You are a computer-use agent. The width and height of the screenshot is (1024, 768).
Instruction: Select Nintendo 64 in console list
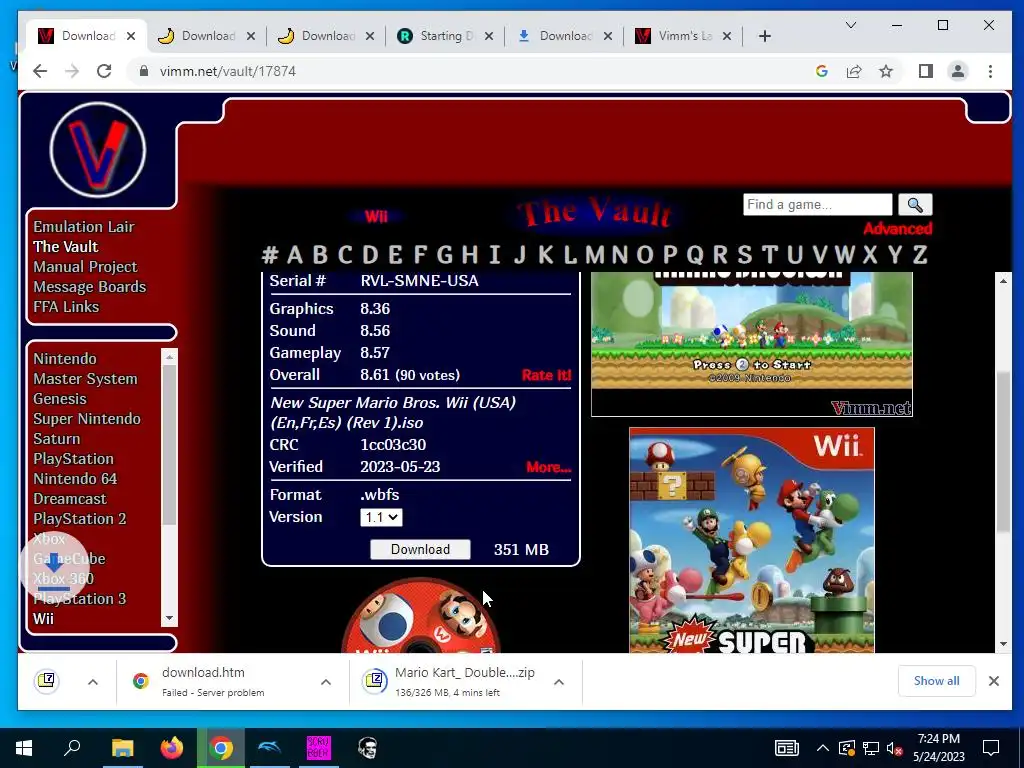click(x=75, y=479)
